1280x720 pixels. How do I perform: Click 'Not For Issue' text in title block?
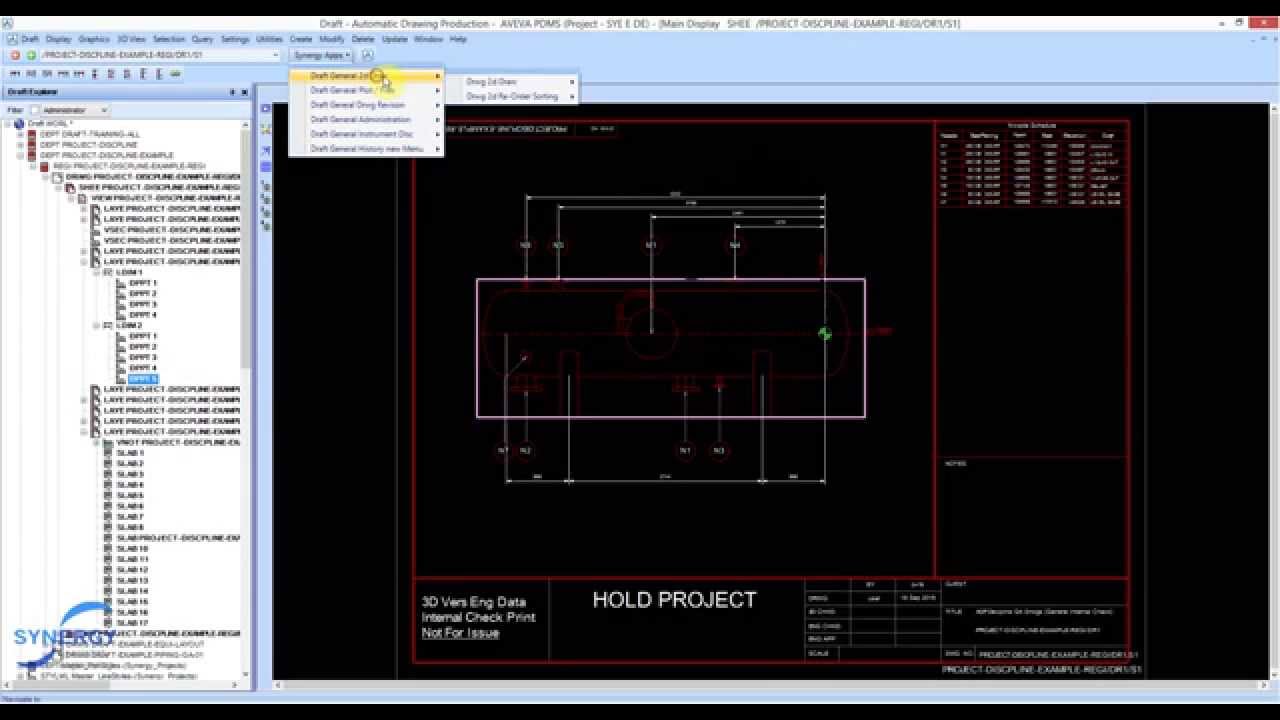(460, 633)
